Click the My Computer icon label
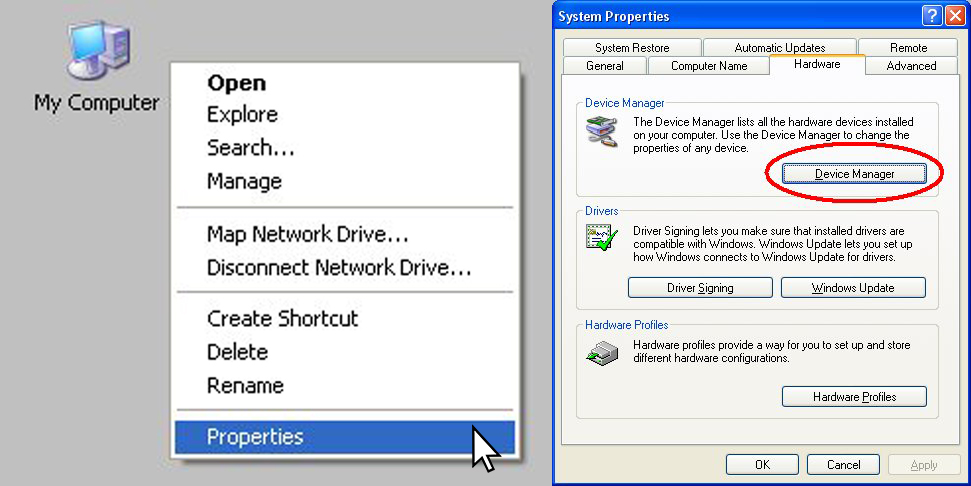This screenshot has width=971, height=486. pos(97,103)
